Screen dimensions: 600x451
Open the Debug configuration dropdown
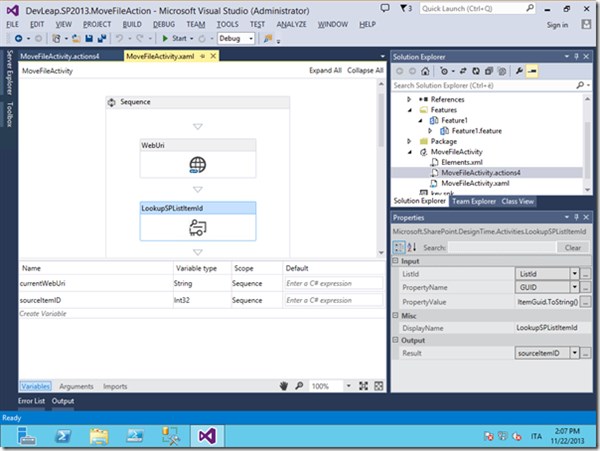tap(251, 38)
